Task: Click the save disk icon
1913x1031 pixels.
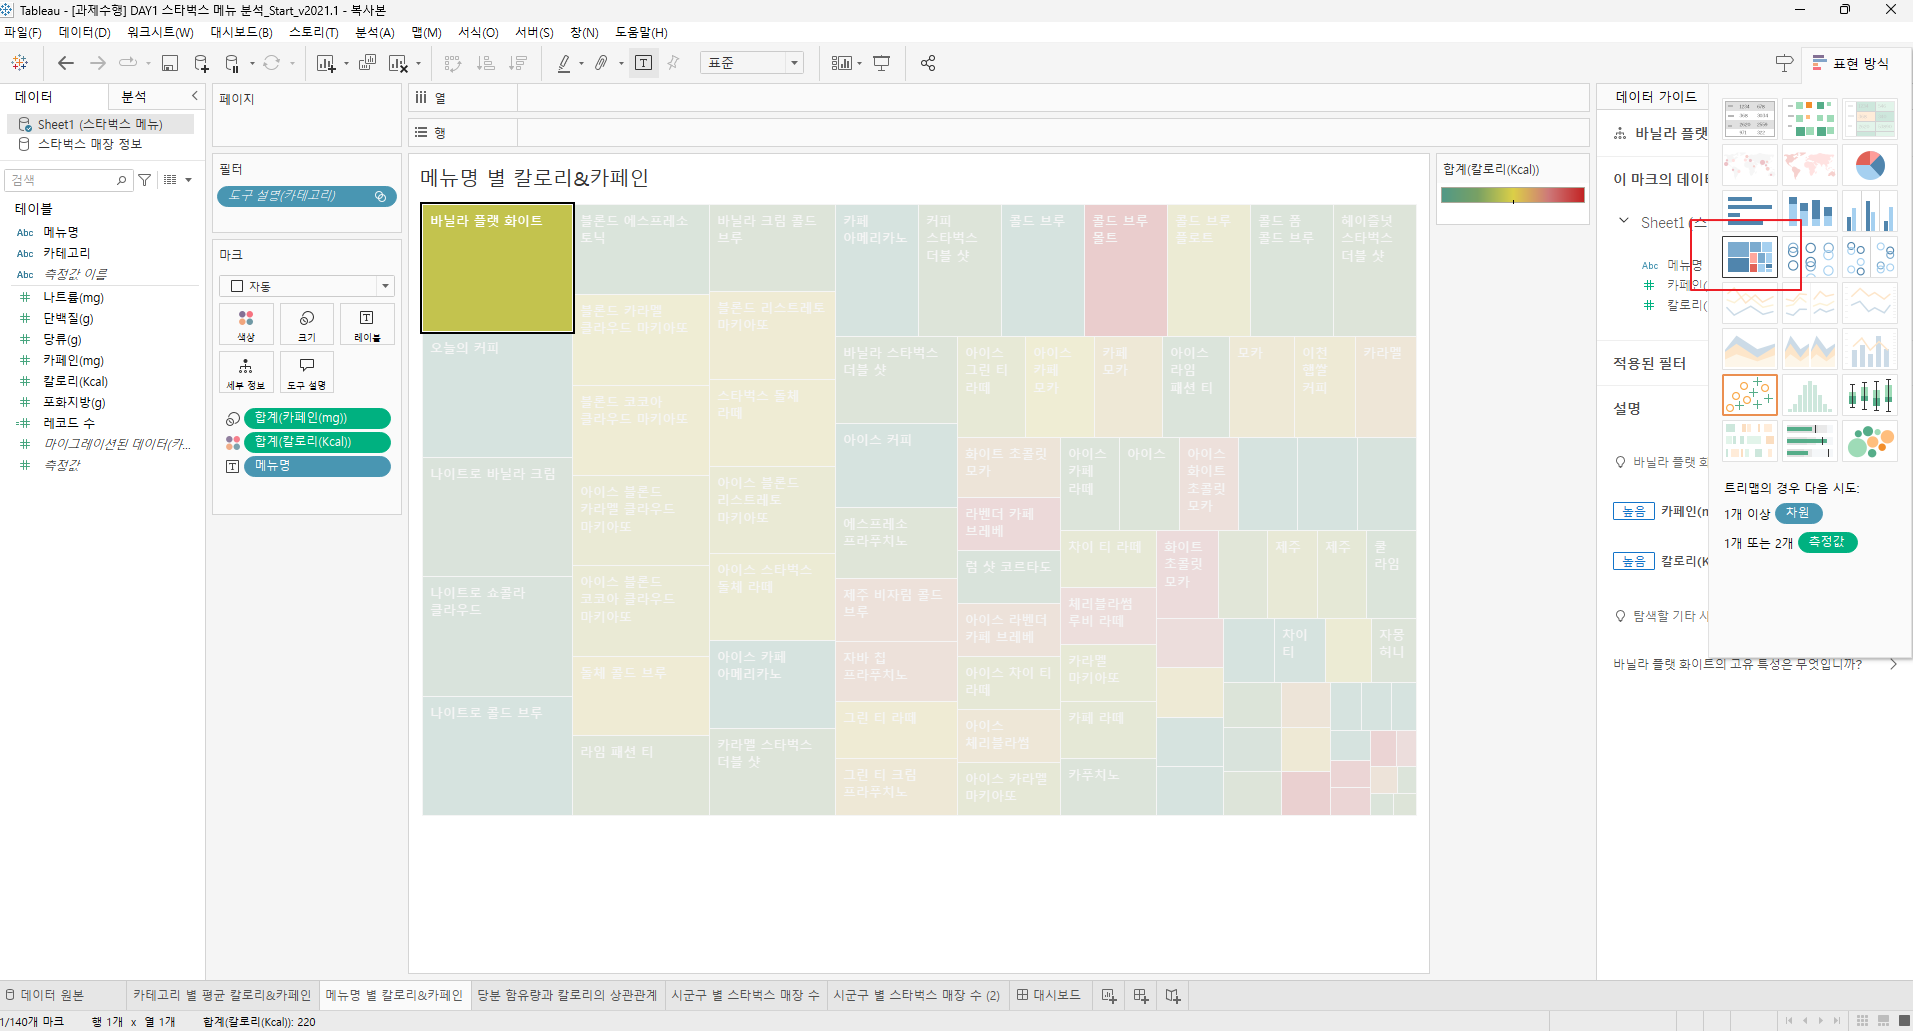Action: [x=170, y=63]
